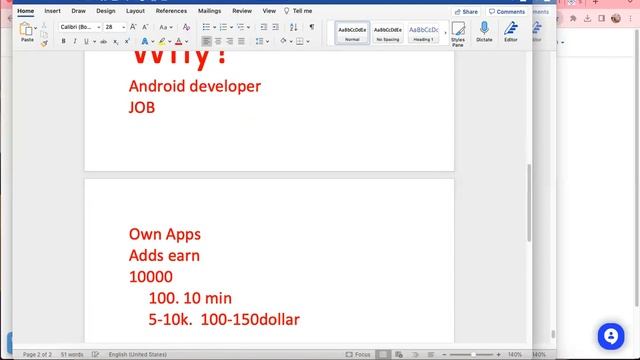Justify the paragraph text

242,41
